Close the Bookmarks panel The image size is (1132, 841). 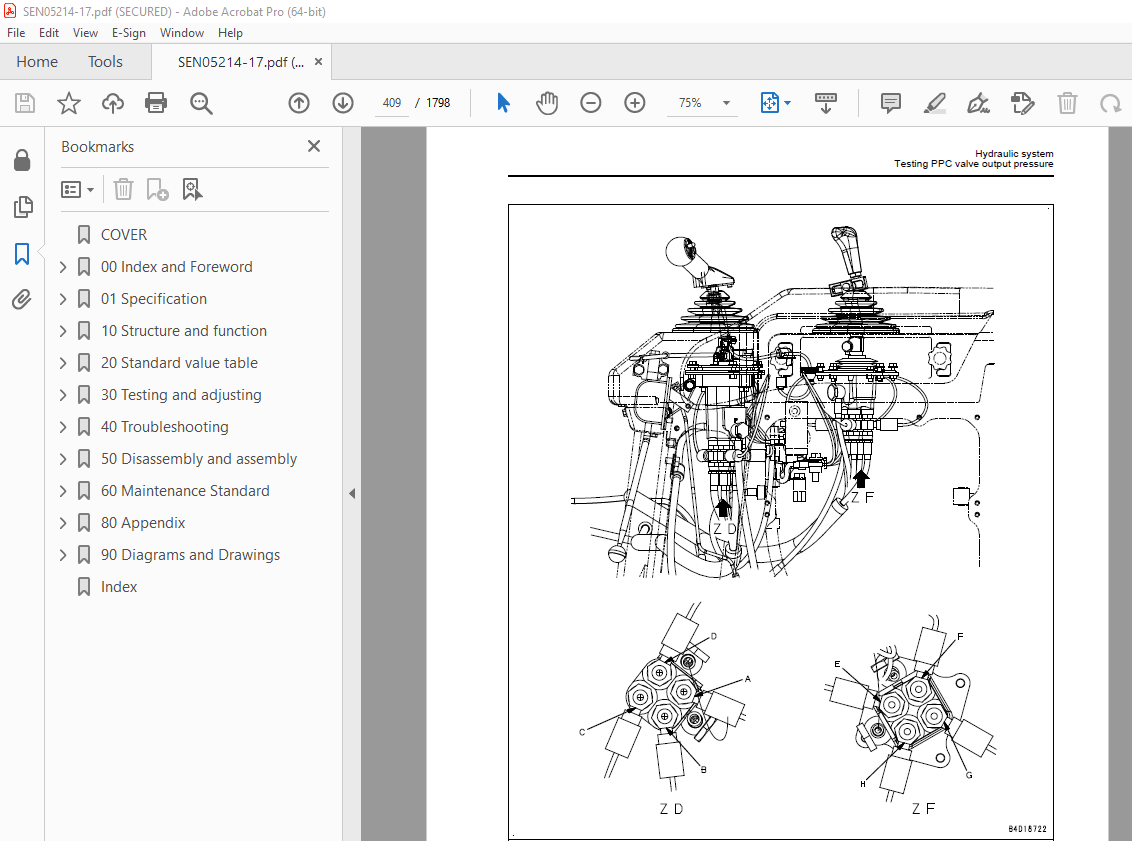314,147
